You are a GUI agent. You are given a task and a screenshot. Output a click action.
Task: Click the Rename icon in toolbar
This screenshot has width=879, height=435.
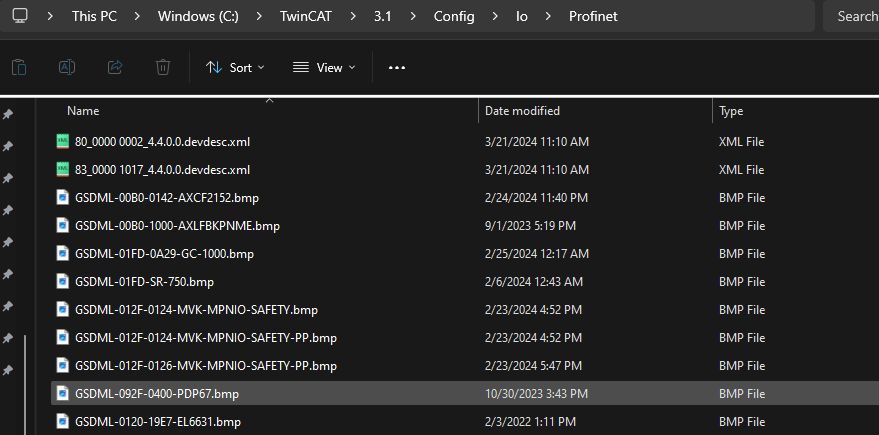pos(67,67)
